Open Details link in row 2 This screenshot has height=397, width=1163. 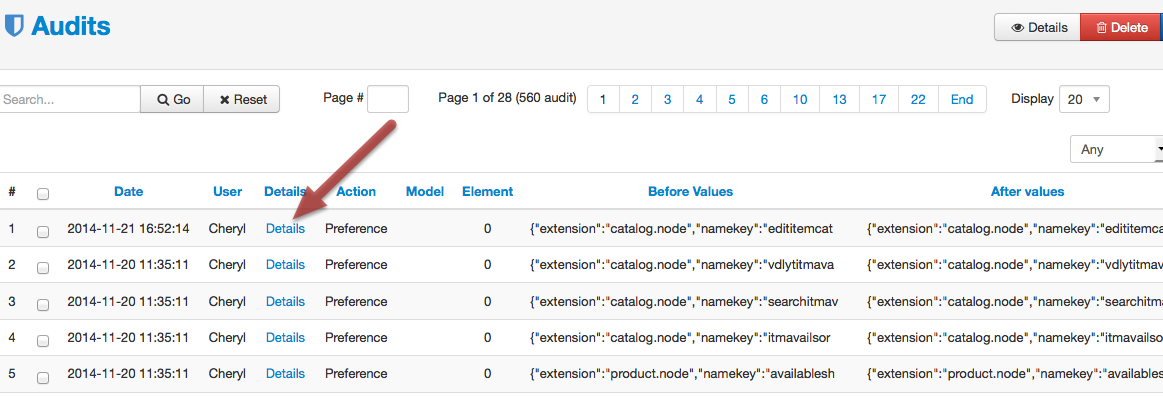286,264
